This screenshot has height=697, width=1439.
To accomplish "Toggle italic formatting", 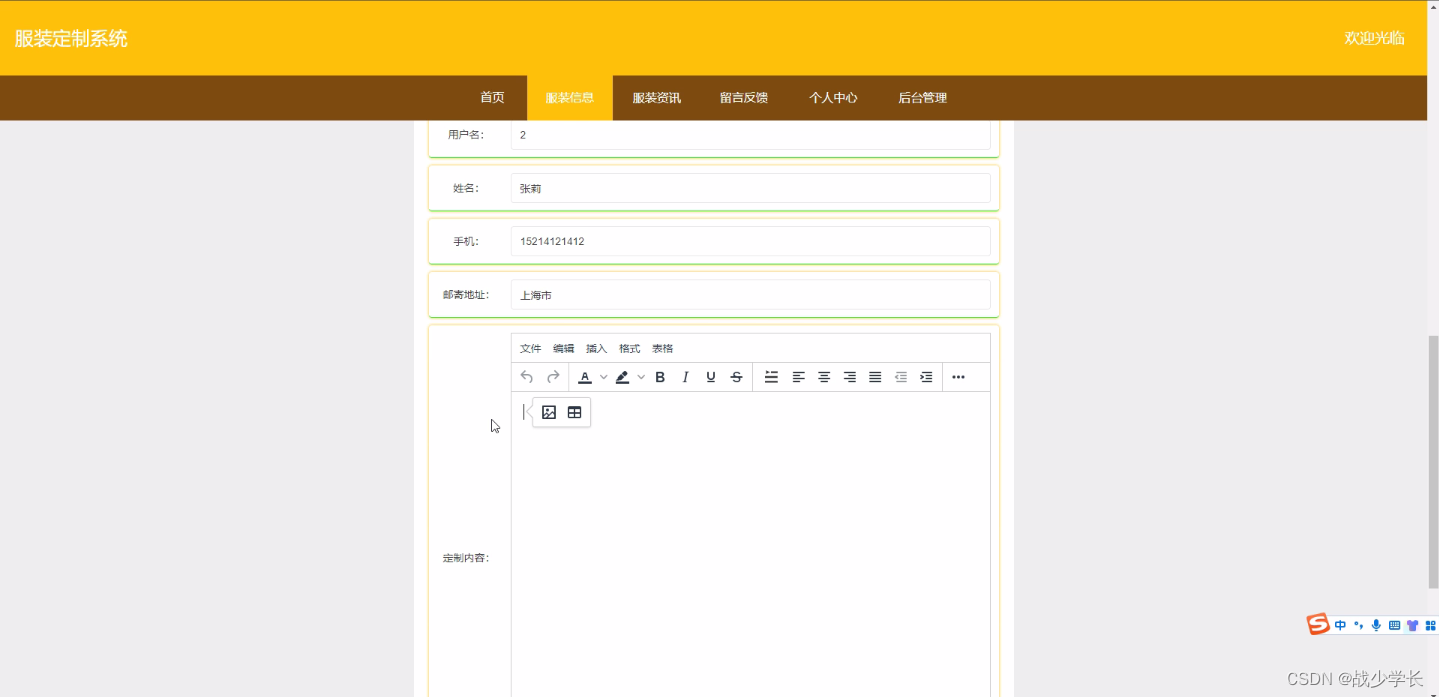I will 686,377.
